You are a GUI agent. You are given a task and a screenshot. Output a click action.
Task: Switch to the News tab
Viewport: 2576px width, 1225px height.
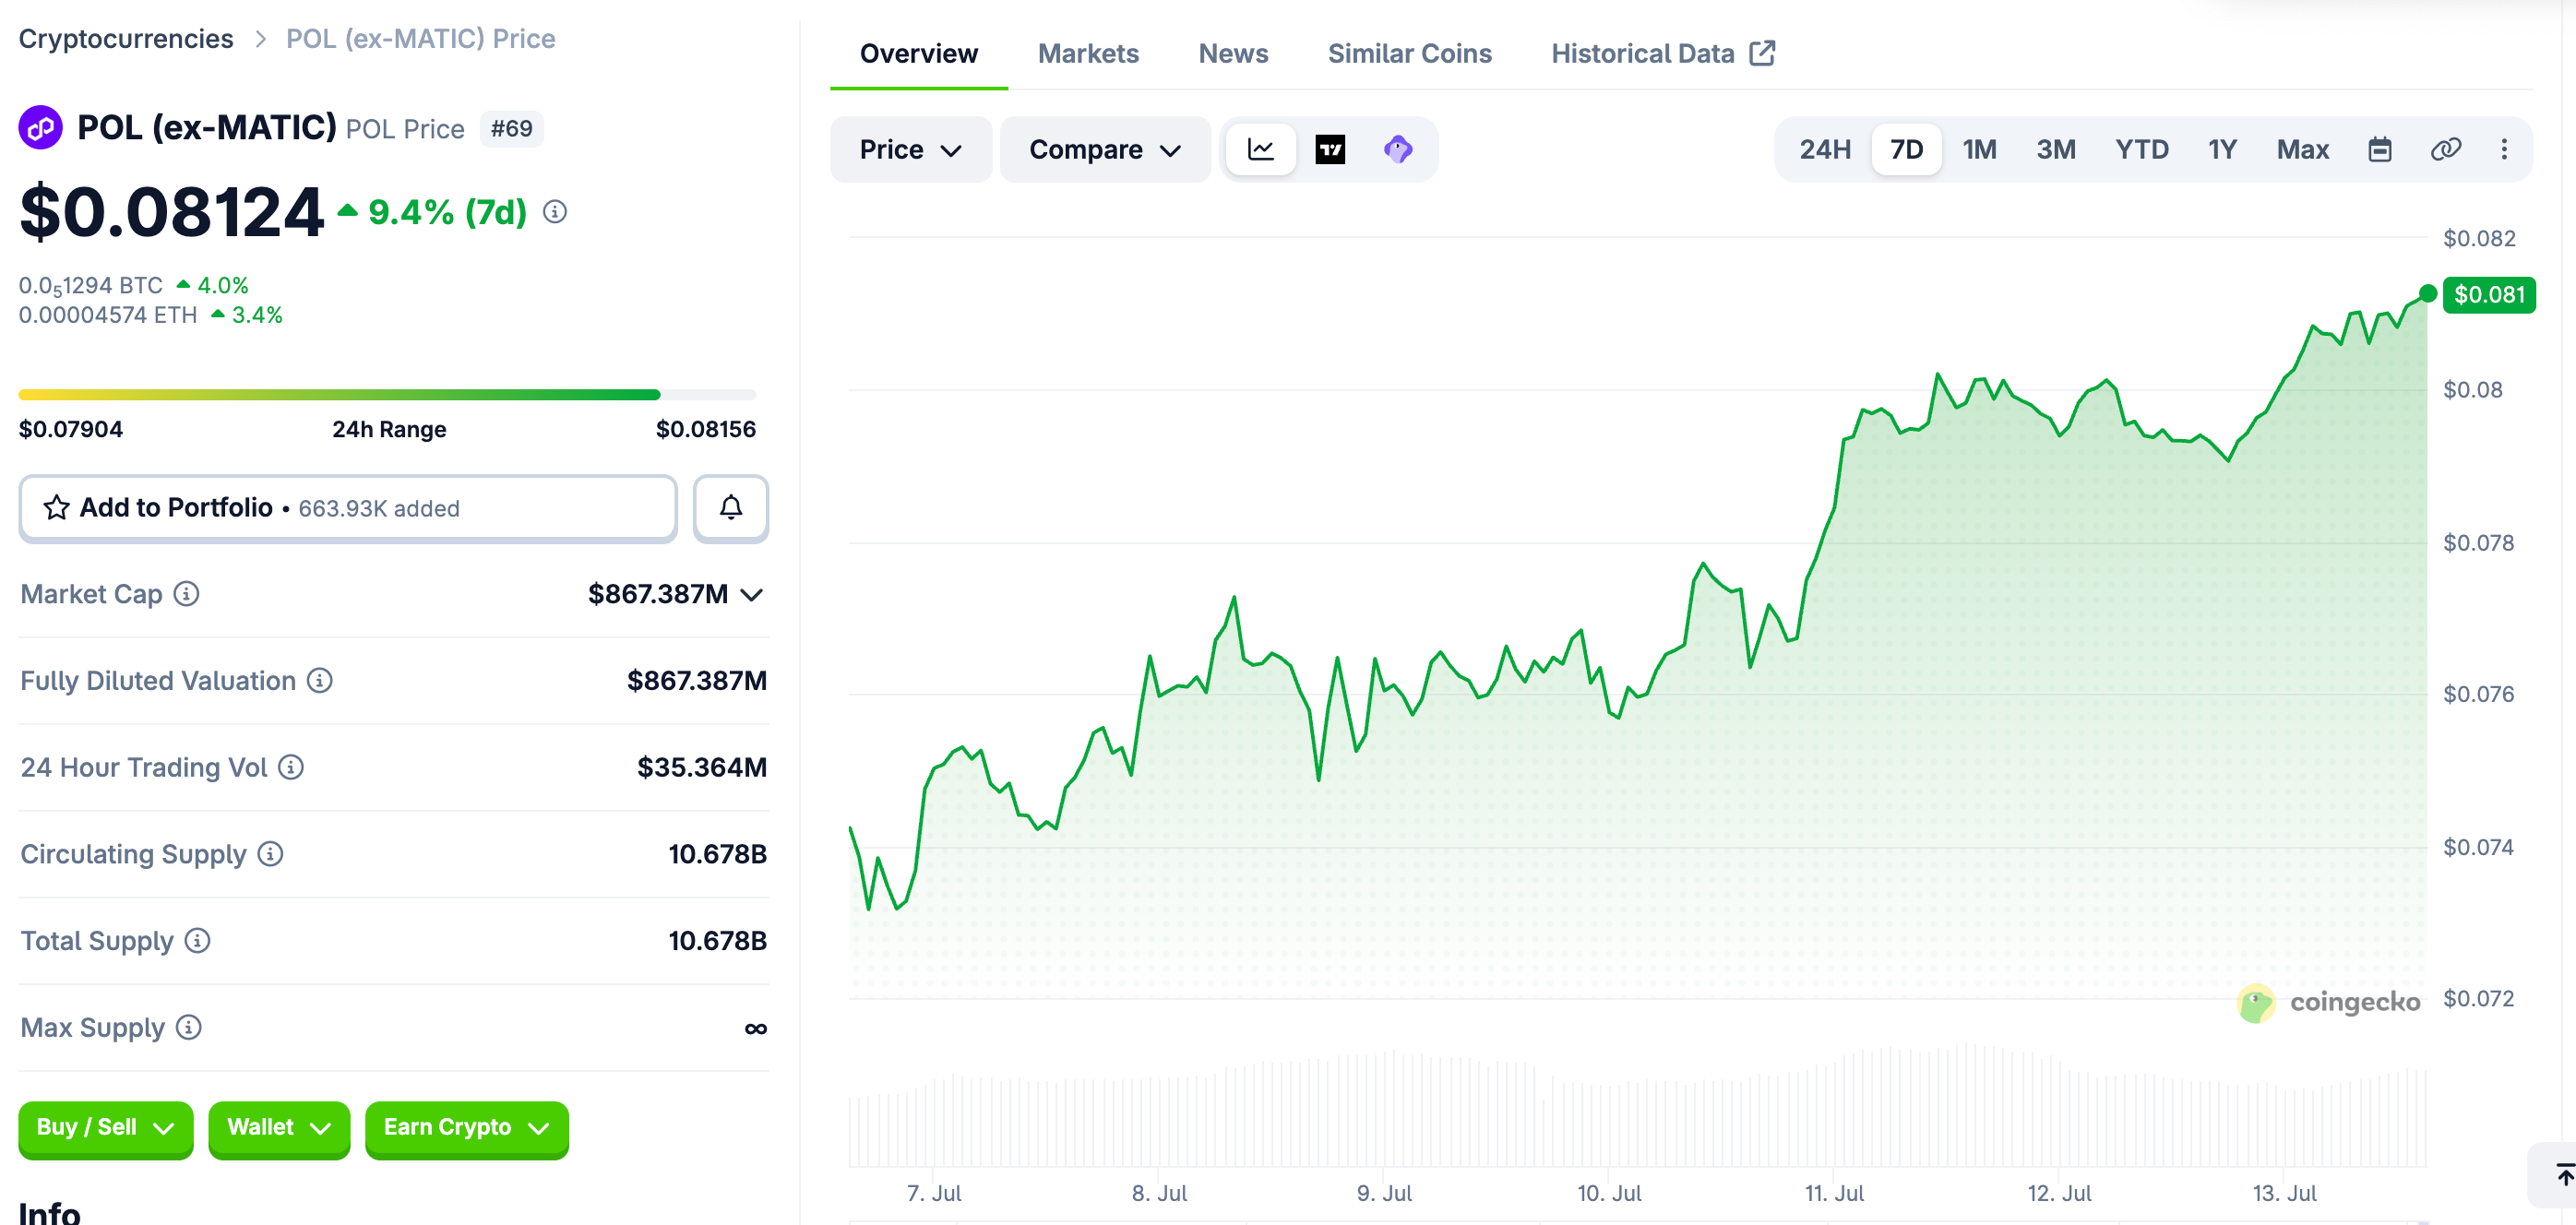coord(1233,54)
